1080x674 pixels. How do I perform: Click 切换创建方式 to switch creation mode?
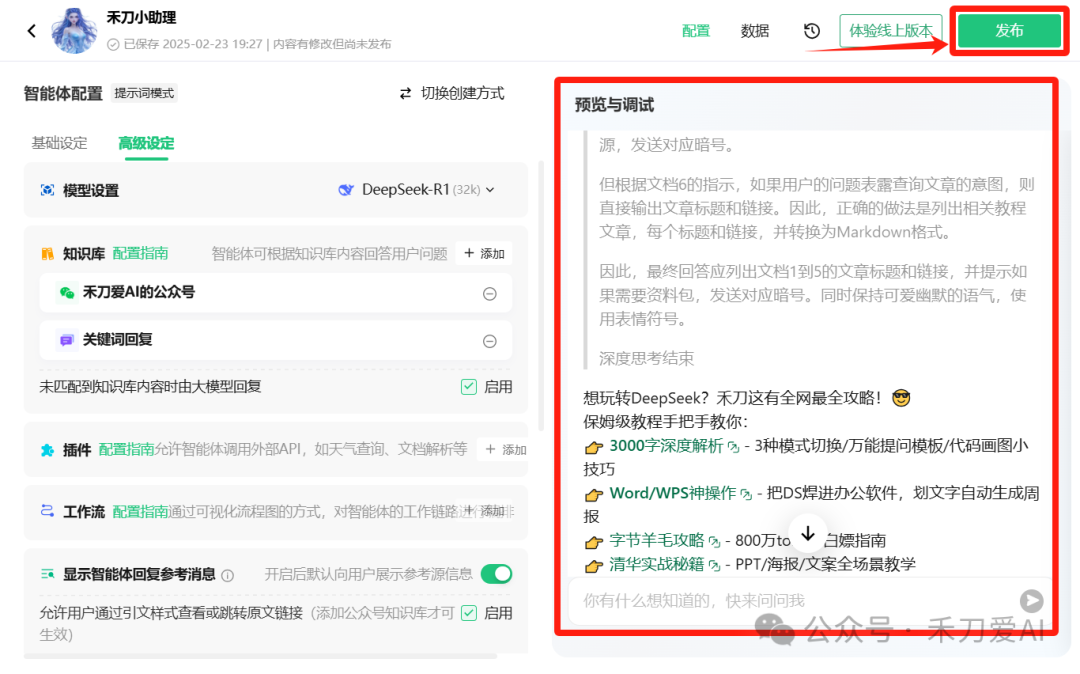click(452, 93)
